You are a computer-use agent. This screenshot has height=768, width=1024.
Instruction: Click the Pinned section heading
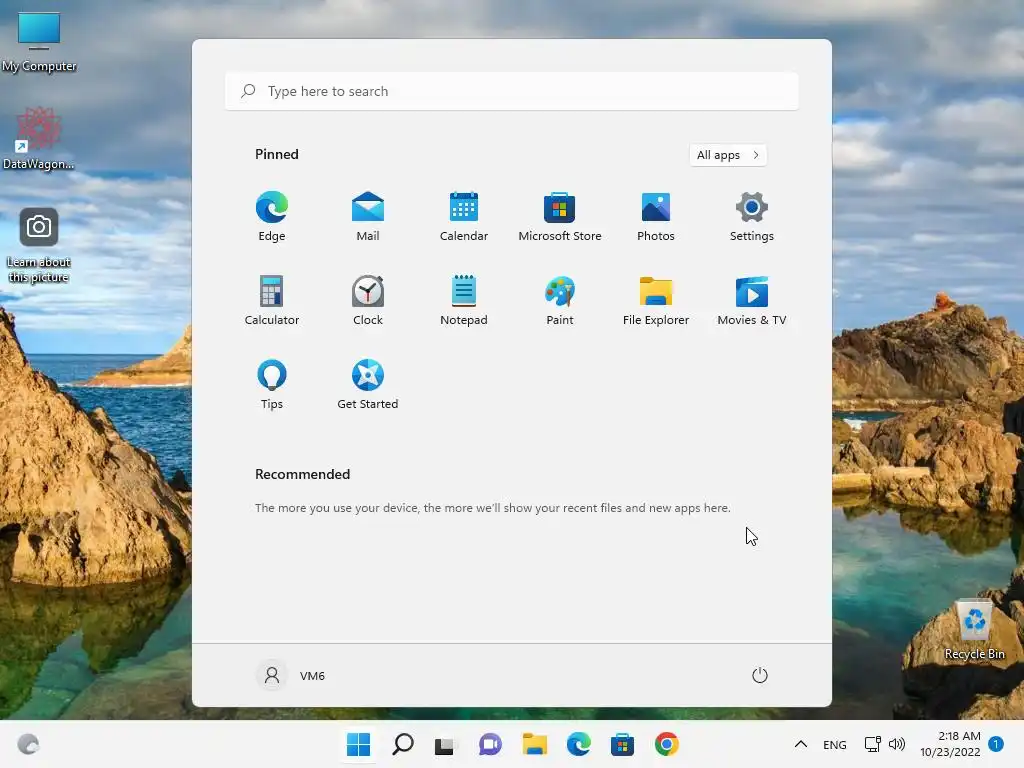point(277,154)
